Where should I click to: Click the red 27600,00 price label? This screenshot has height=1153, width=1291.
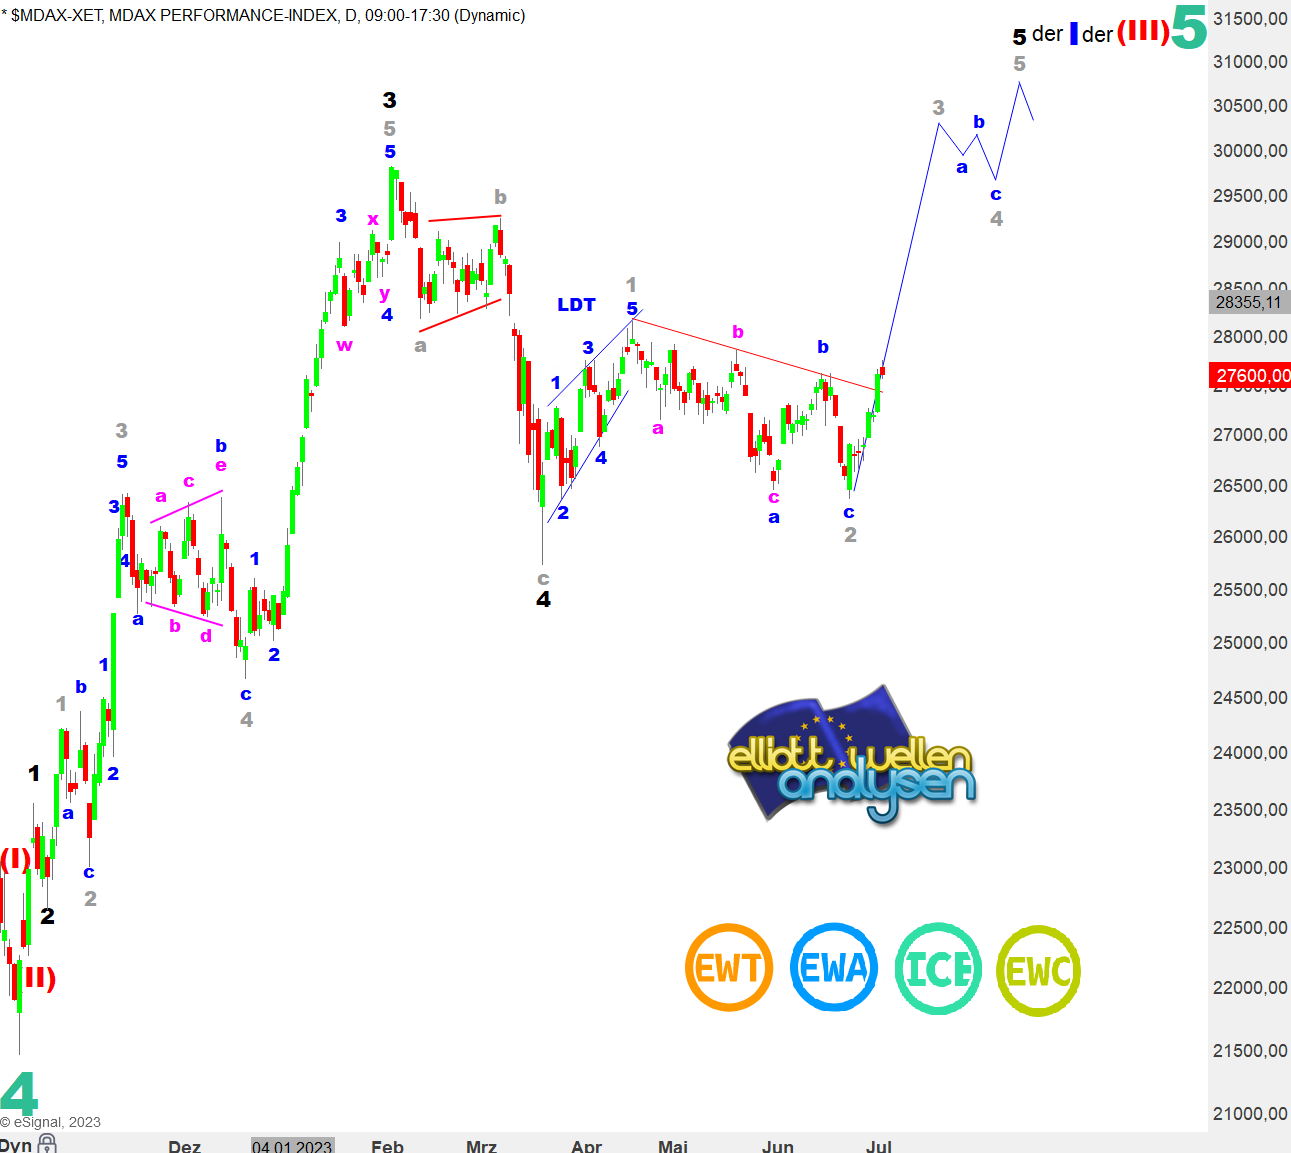pyautogui.click(x=1250, y=376)
